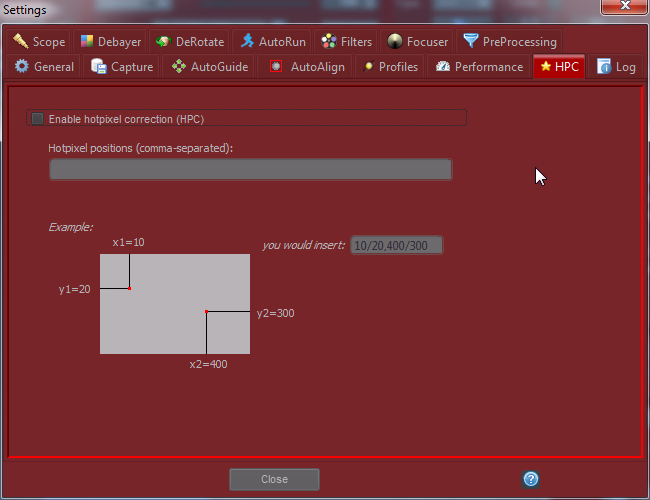
Task: Open the AutoGuide tab
Action: tap(209, 67)
